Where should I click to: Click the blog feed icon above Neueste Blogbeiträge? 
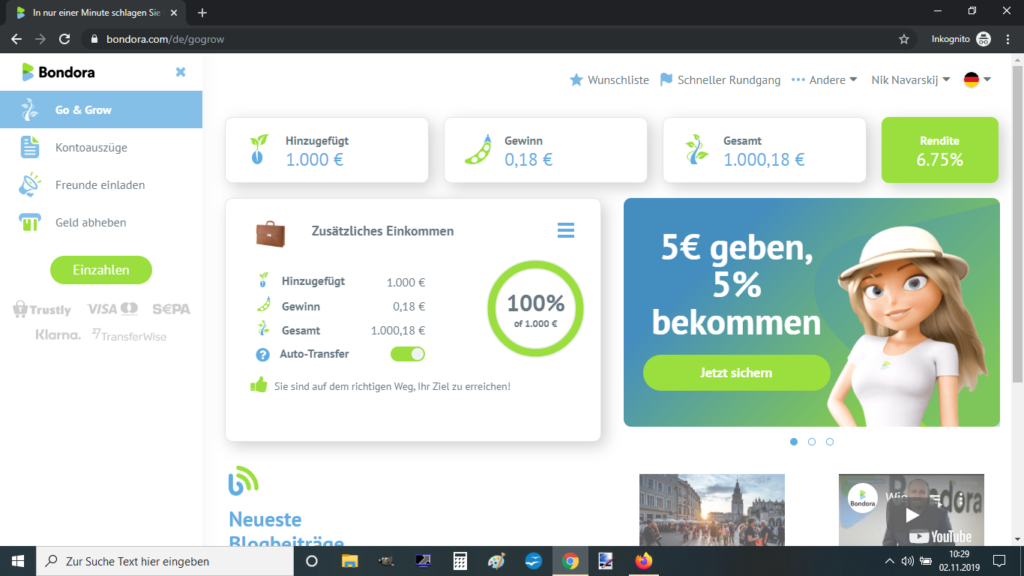click(x=243, y=481)
